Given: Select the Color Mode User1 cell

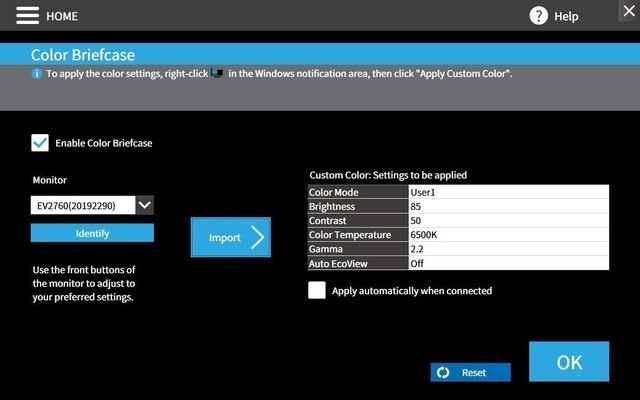Looking at the screenshot, I should 507,192.
